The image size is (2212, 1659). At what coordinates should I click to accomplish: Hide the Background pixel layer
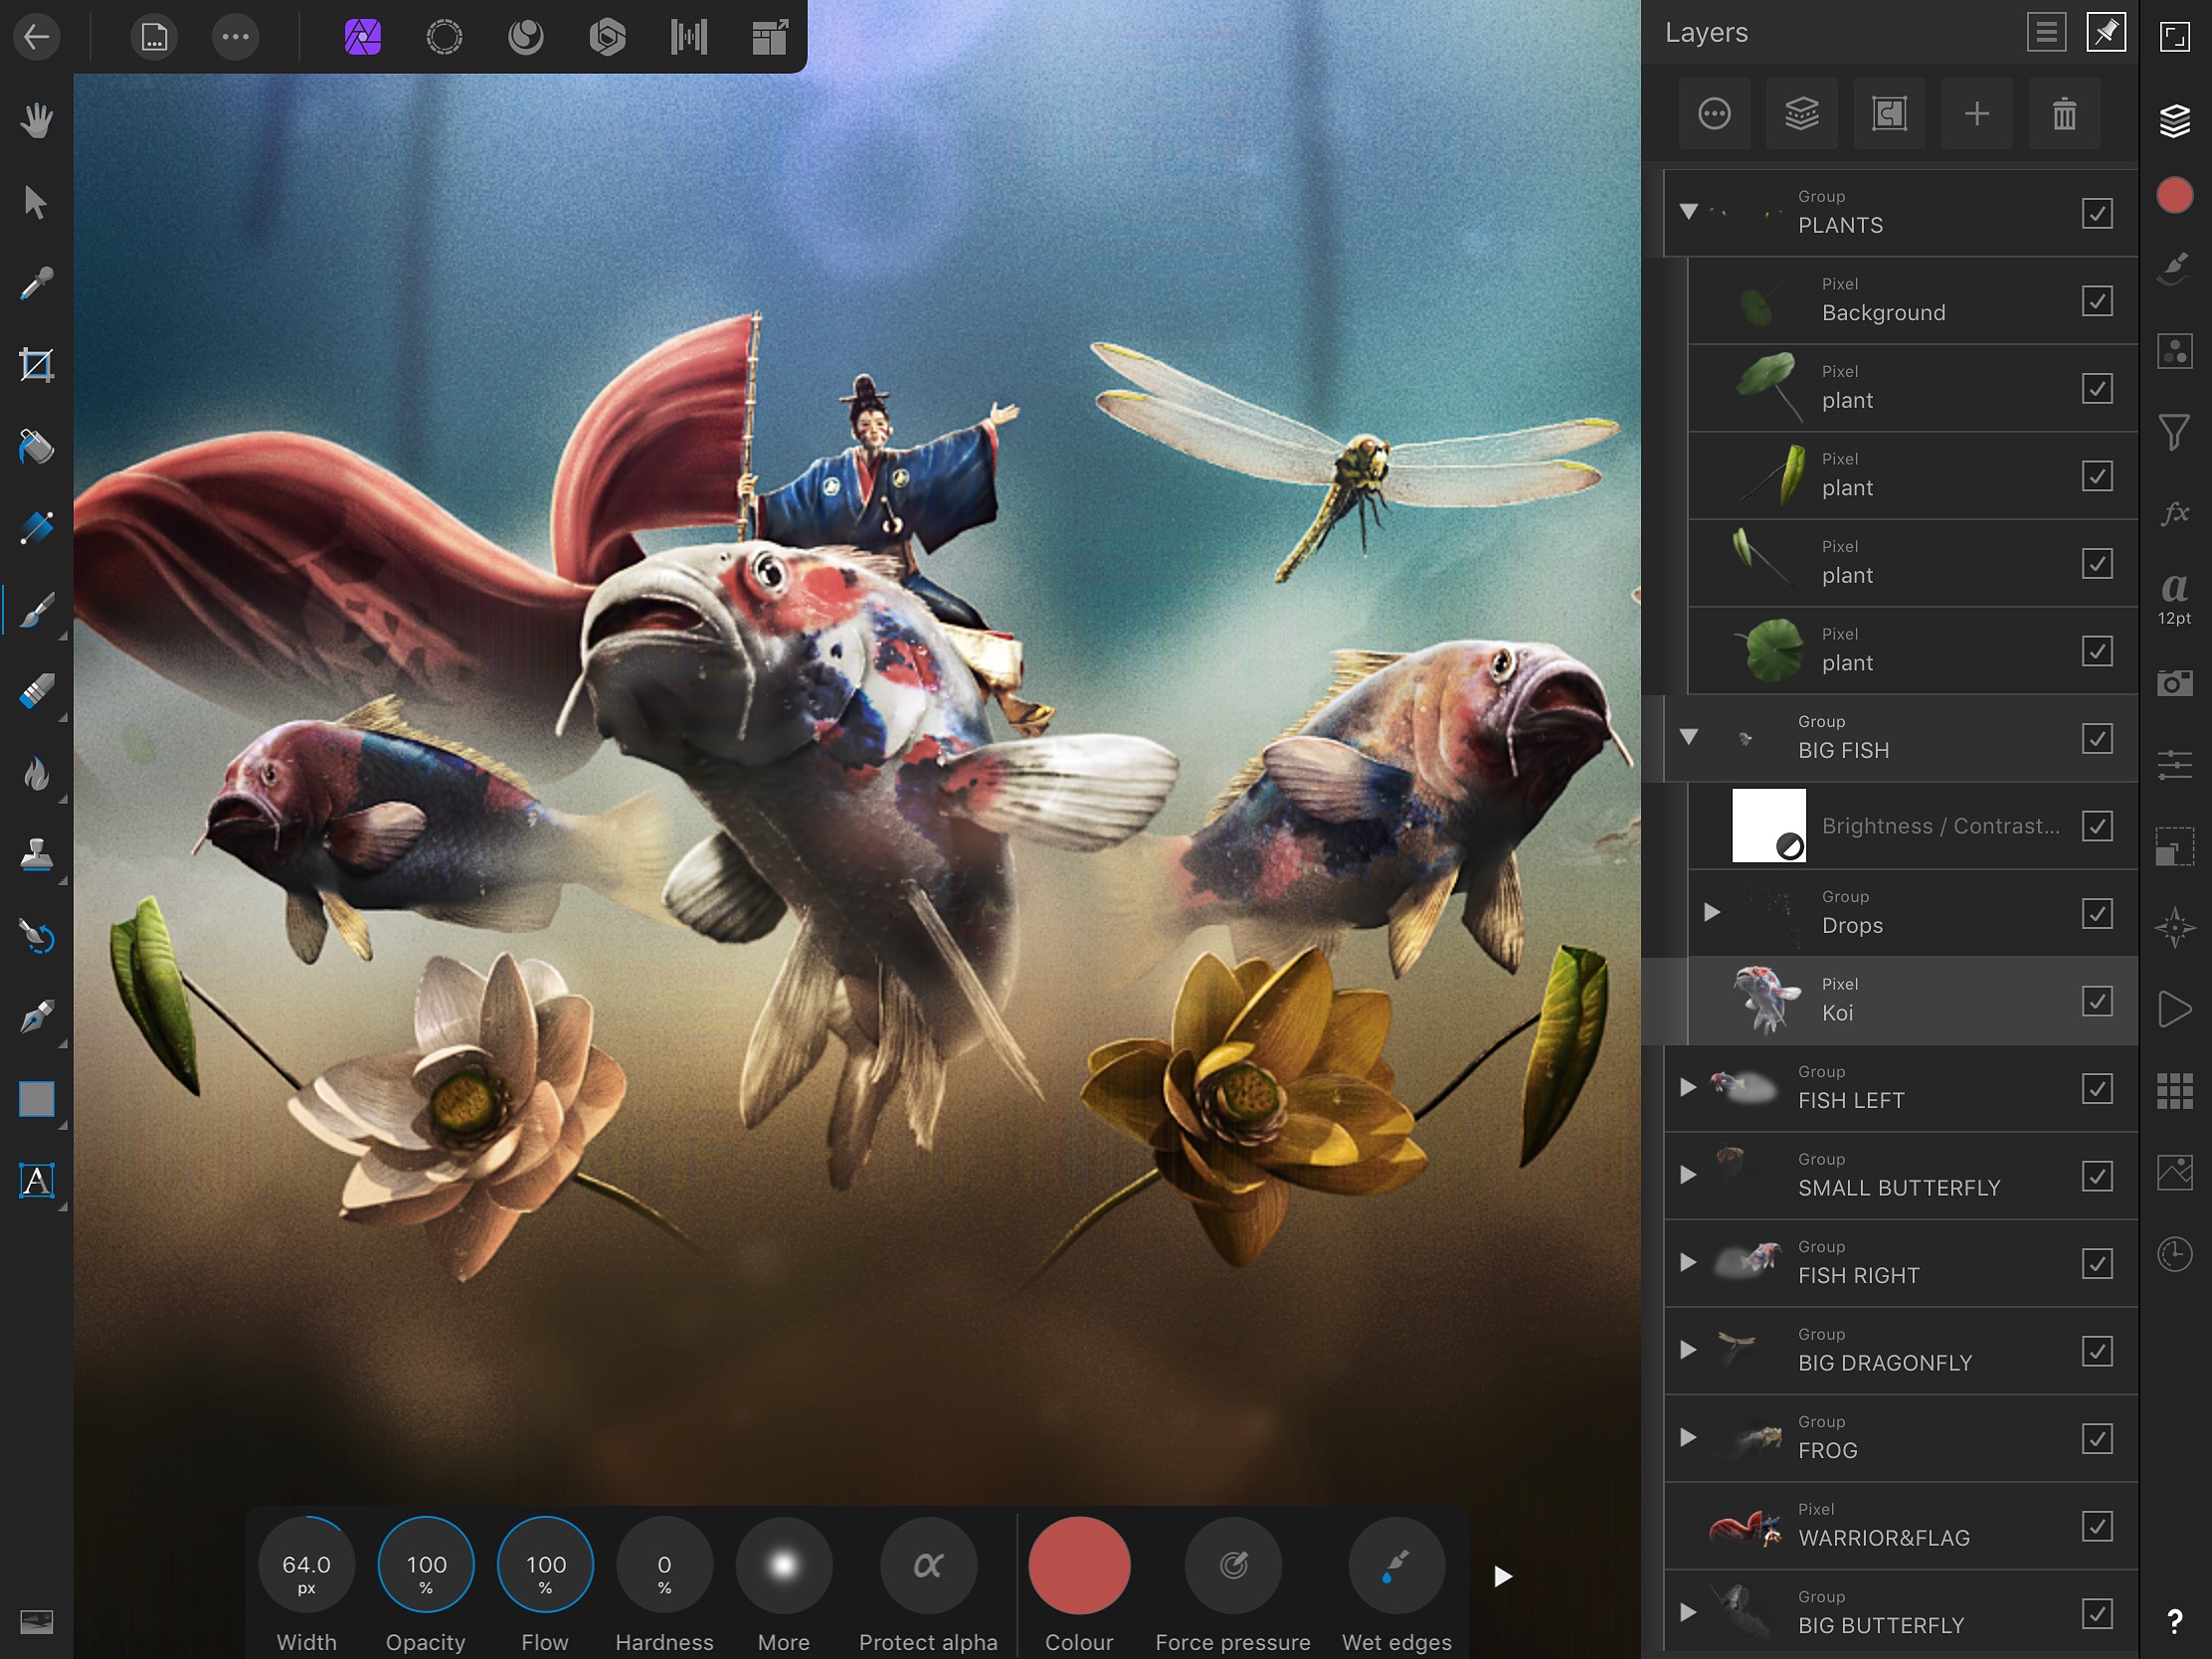coord(2097,301)
